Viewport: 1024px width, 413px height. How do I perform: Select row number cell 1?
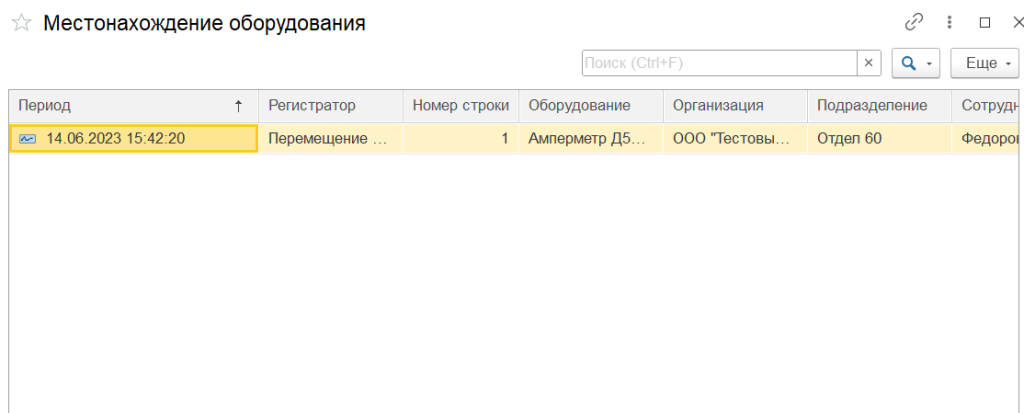[461, 139]
